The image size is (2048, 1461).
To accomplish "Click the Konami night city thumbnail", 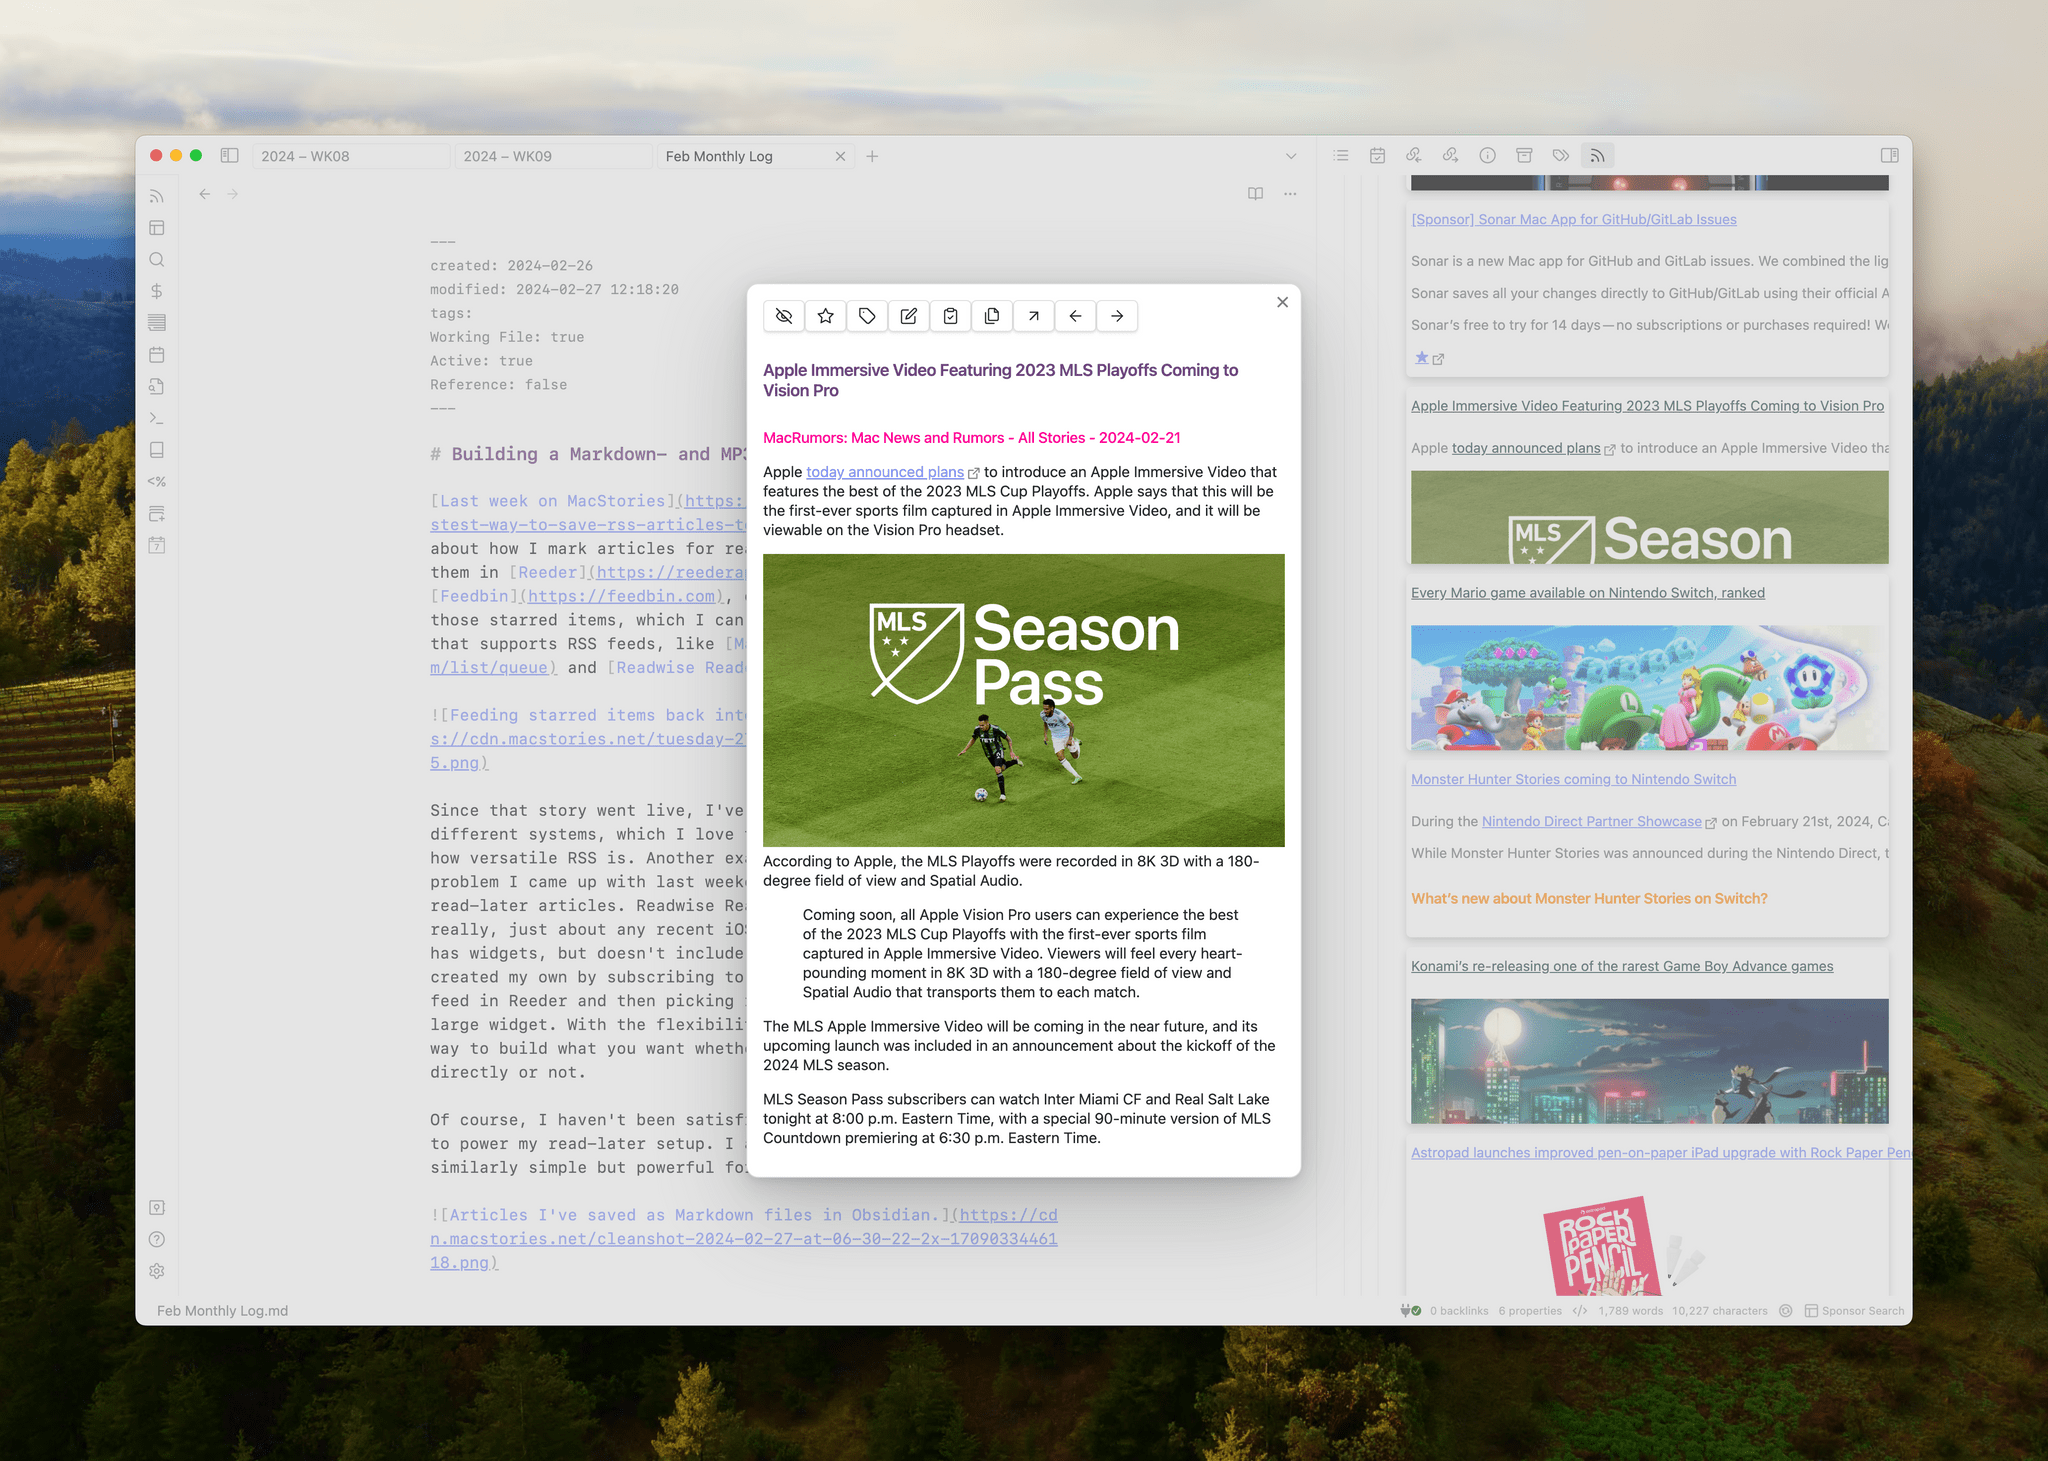I will click(x=1649, y=1061).
